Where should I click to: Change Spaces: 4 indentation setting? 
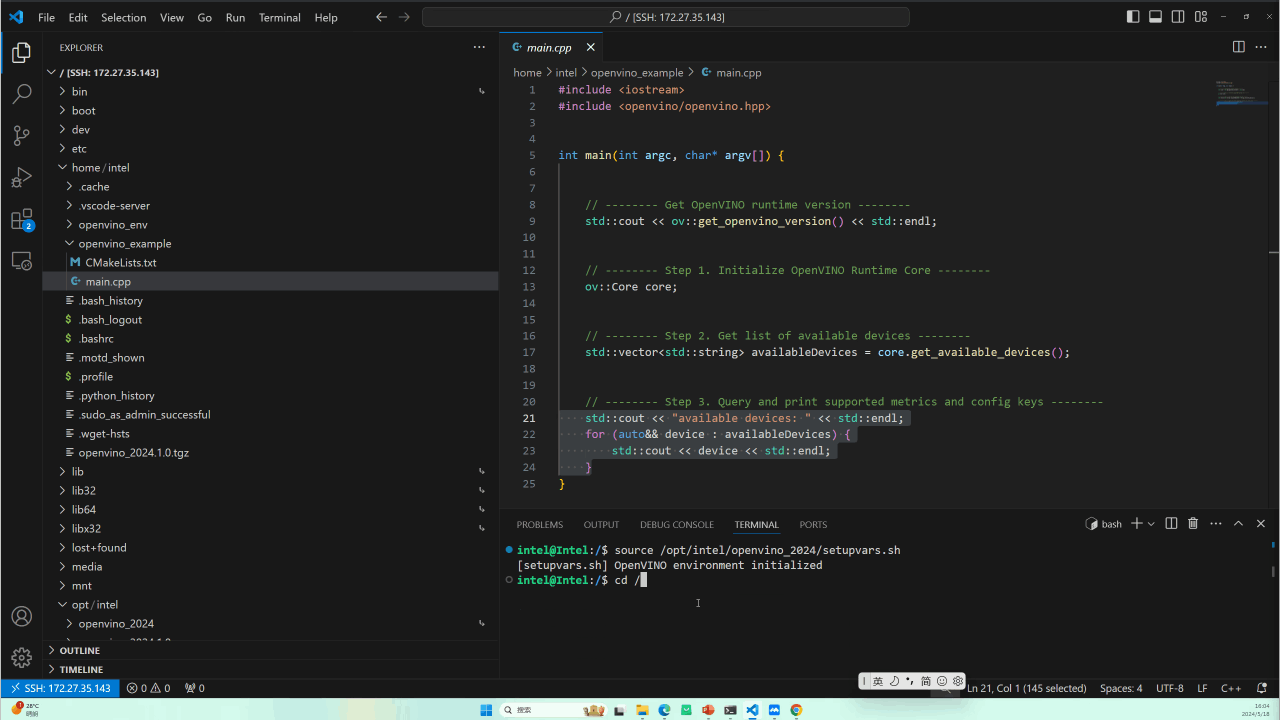1121,688
